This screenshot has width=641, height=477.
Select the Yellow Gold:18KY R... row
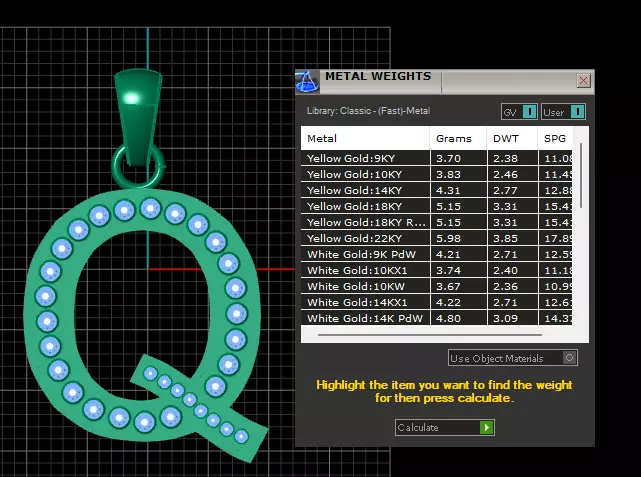click(437, 222)
